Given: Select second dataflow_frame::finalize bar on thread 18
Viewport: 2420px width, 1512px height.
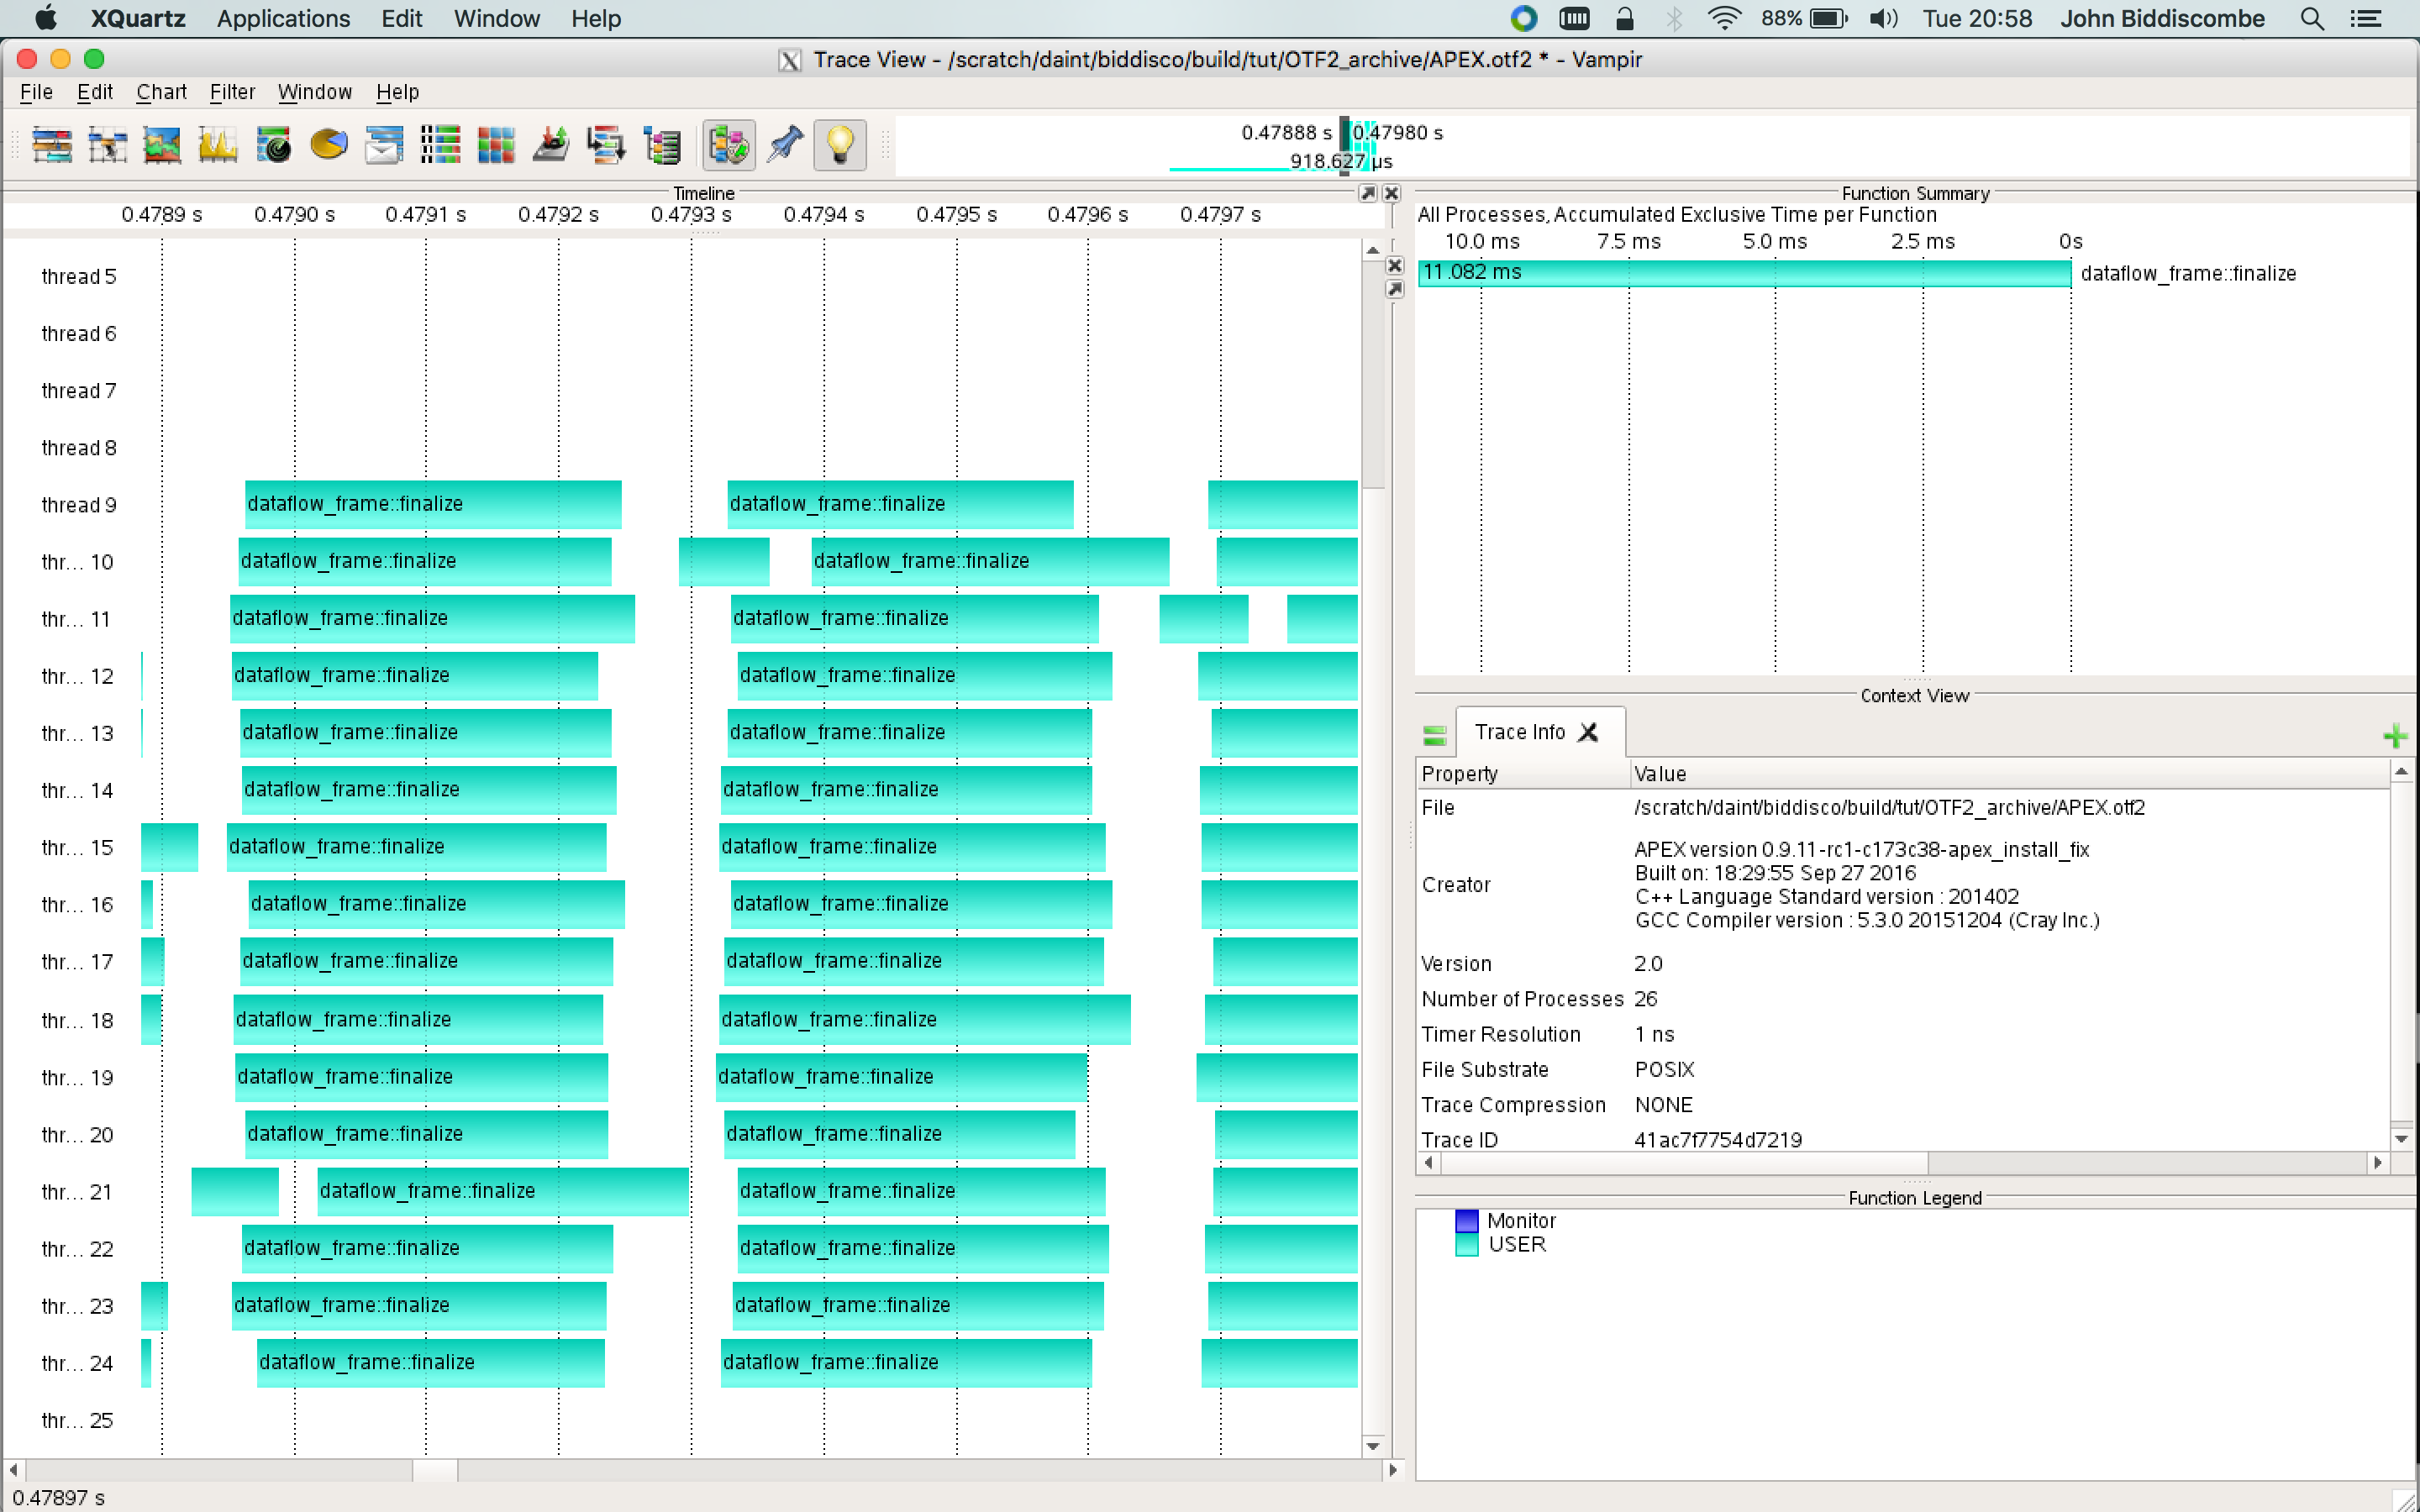Looking at the screenshot, I should [x=925, y=1020].
